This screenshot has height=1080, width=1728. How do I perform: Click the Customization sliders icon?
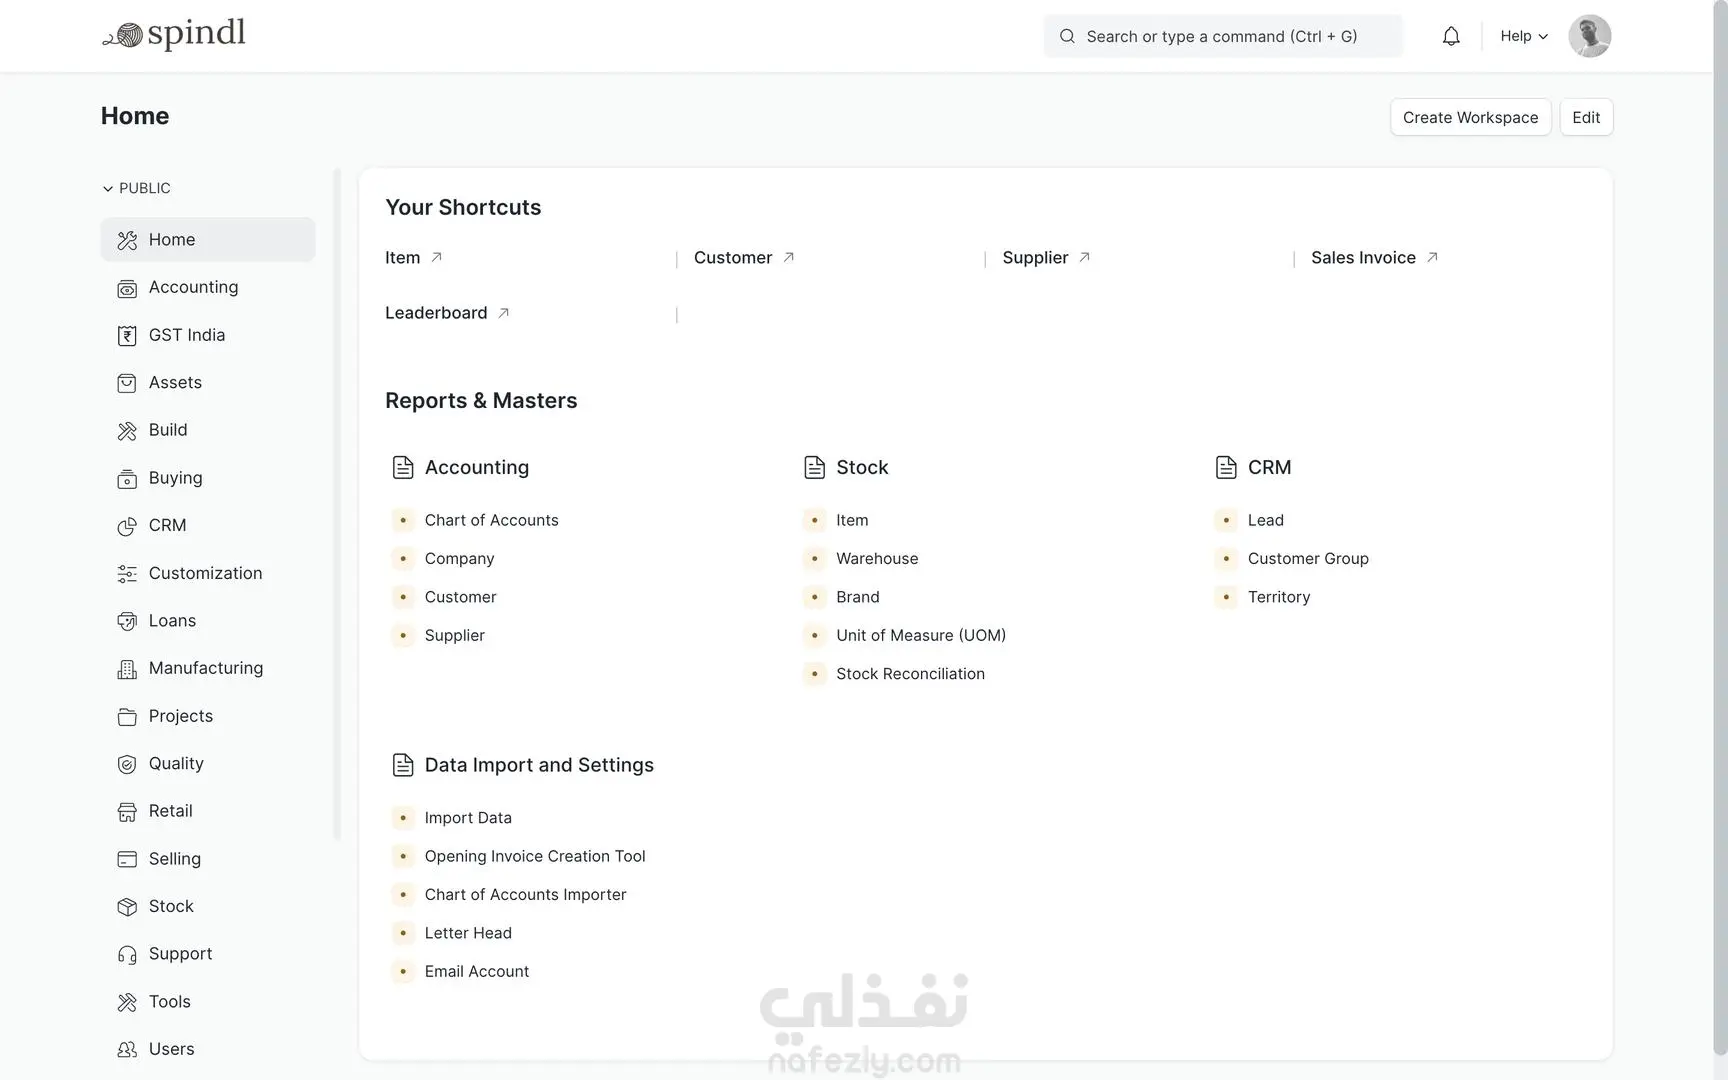point(127,574)
